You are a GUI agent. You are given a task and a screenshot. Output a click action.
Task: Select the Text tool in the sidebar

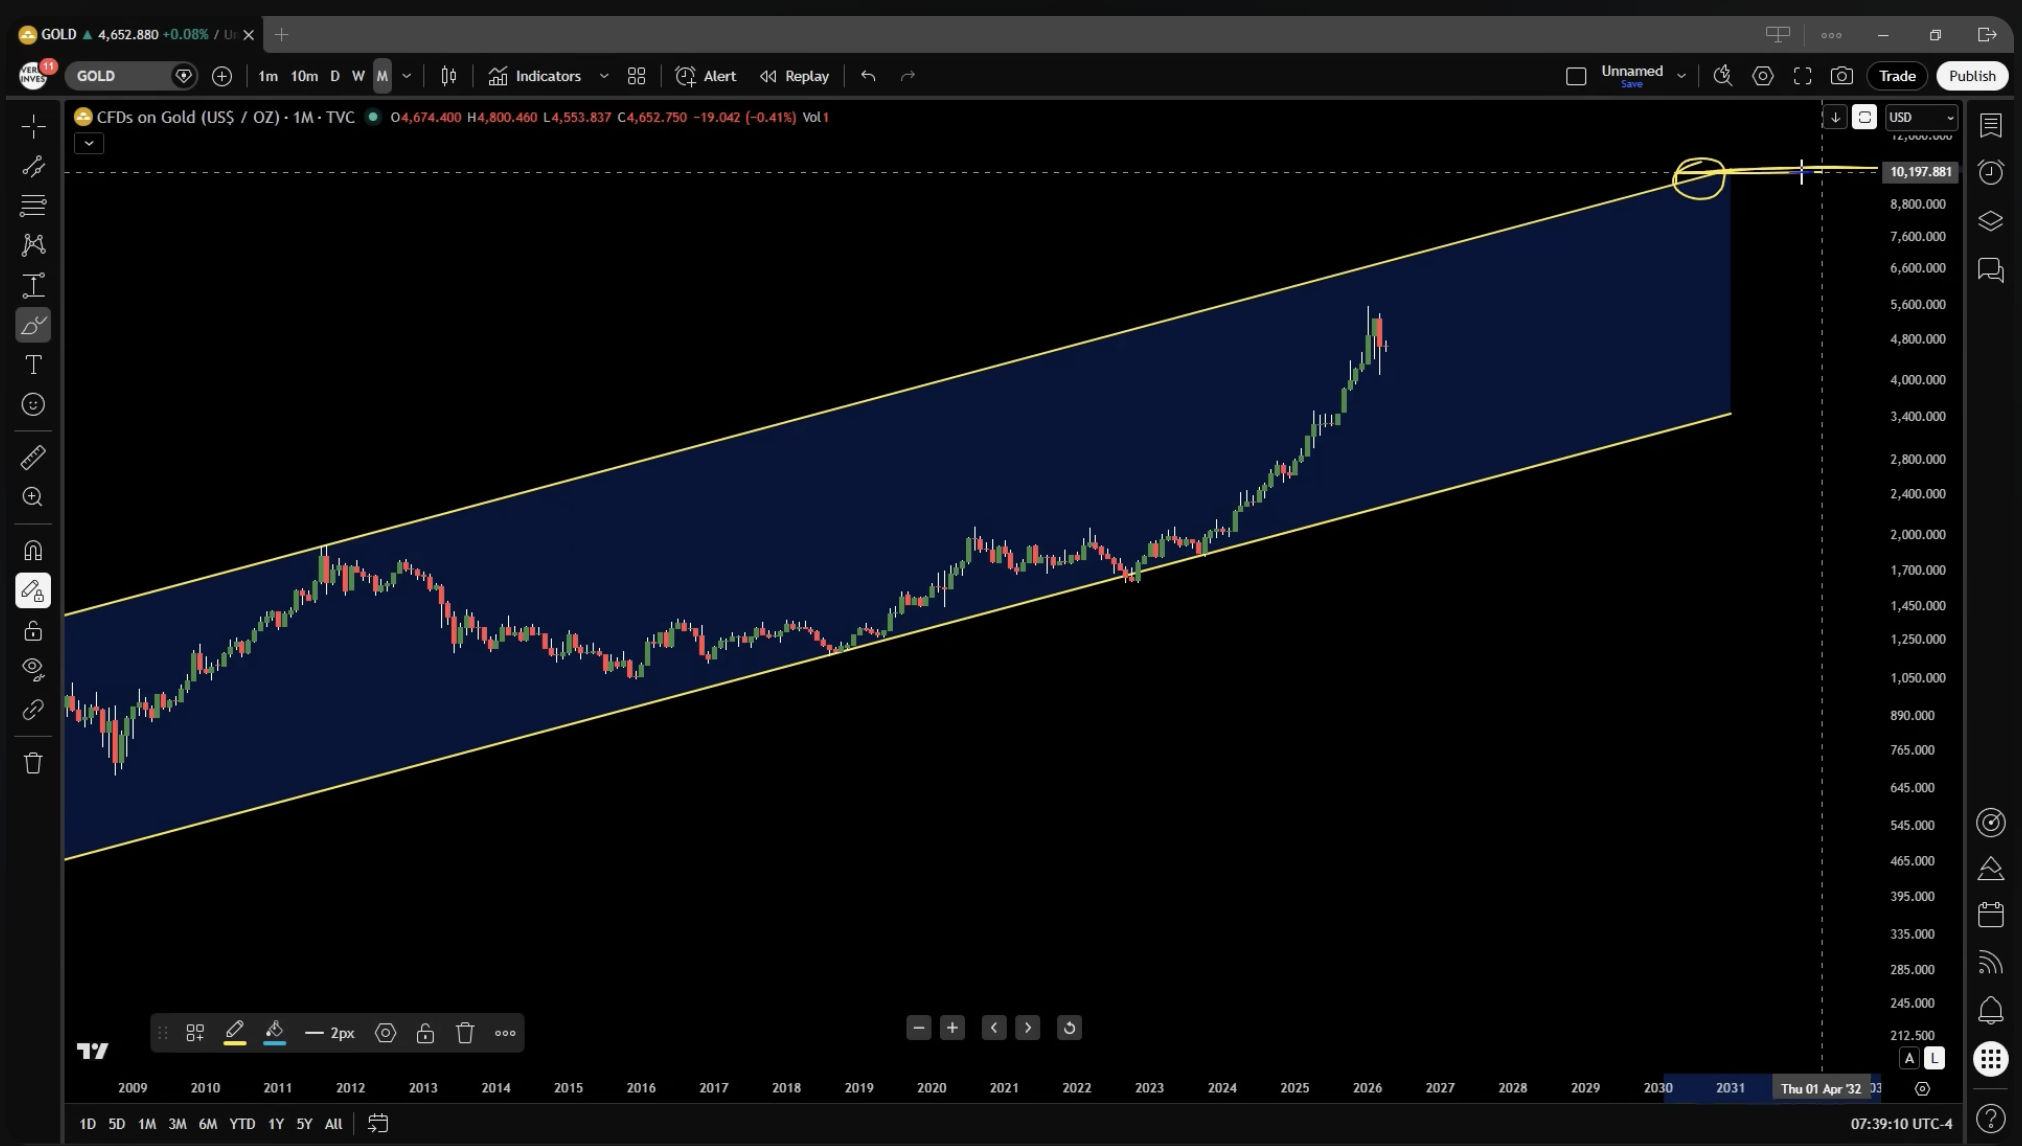pos(33,365)
